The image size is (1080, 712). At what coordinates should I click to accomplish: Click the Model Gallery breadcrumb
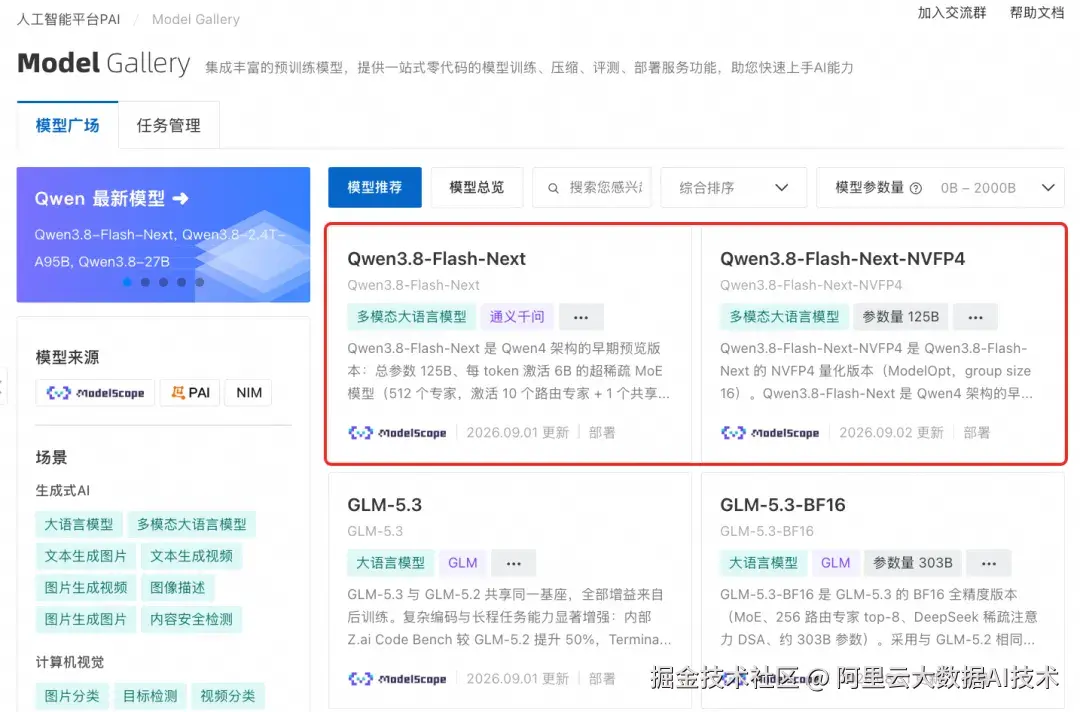tap(196, 19)
